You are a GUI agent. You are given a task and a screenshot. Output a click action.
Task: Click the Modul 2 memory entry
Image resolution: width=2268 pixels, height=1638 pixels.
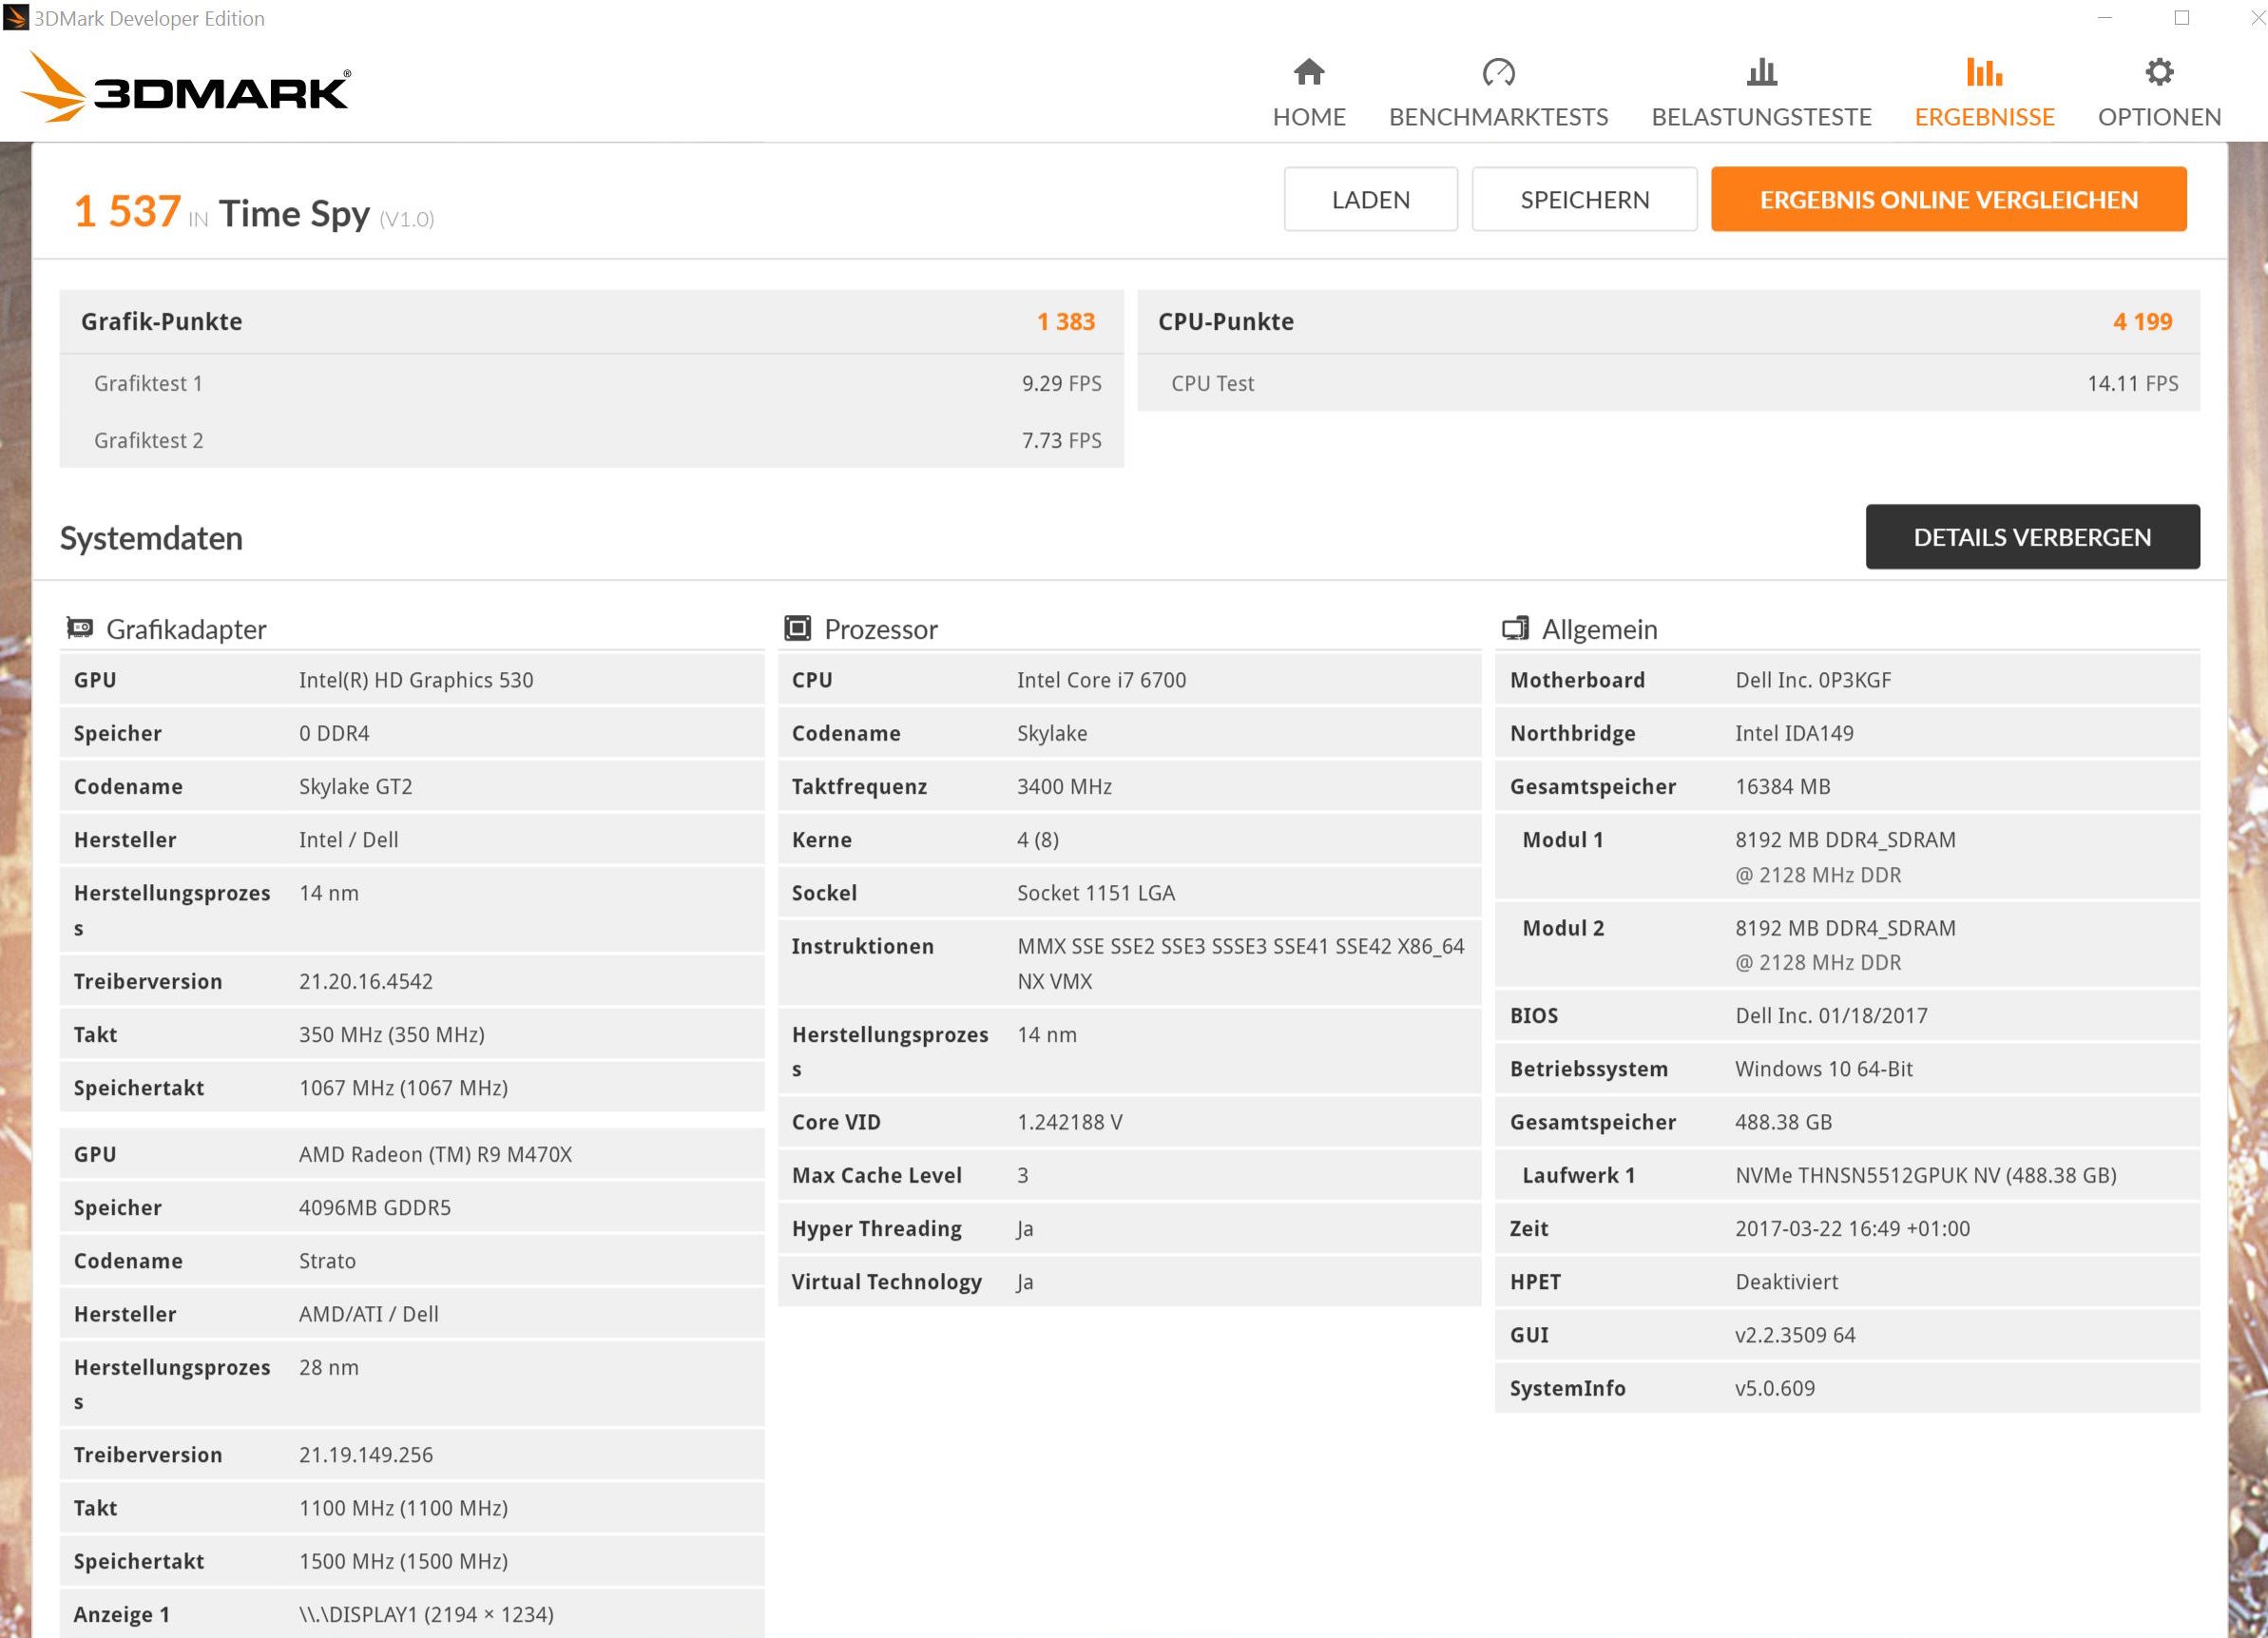click(x=1846, y=945)
